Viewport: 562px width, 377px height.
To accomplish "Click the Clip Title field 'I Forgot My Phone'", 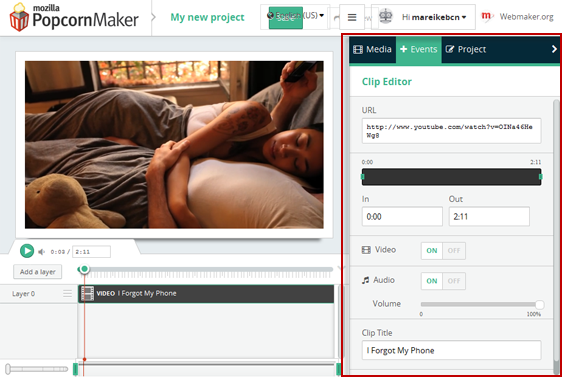I will [x=452, y=350].
